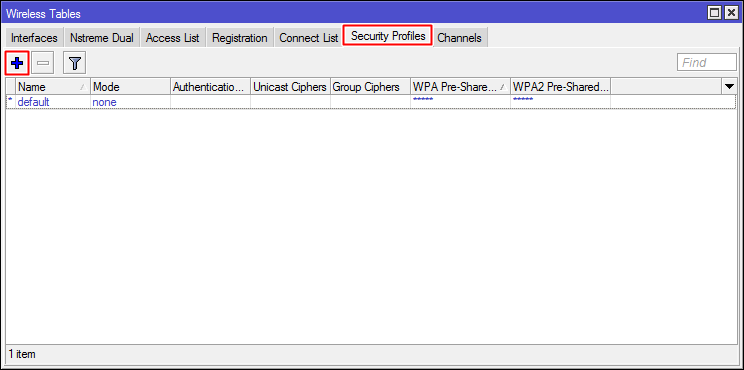Click the default row's WPA2 key asterisks
Screen dimensions: 744x370
click(x=523, y=100)
